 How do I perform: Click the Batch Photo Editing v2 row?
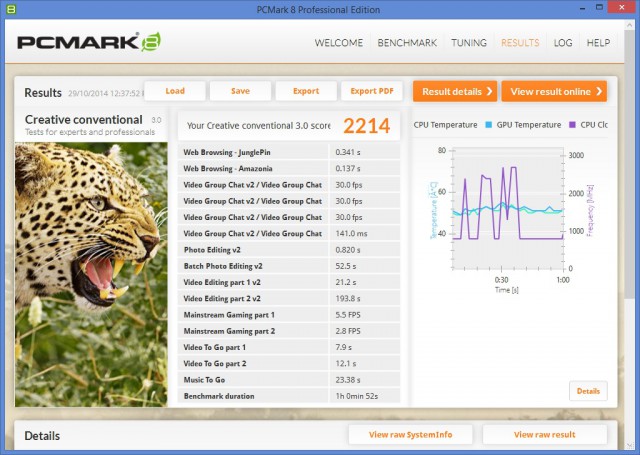(x=289, y=266)
